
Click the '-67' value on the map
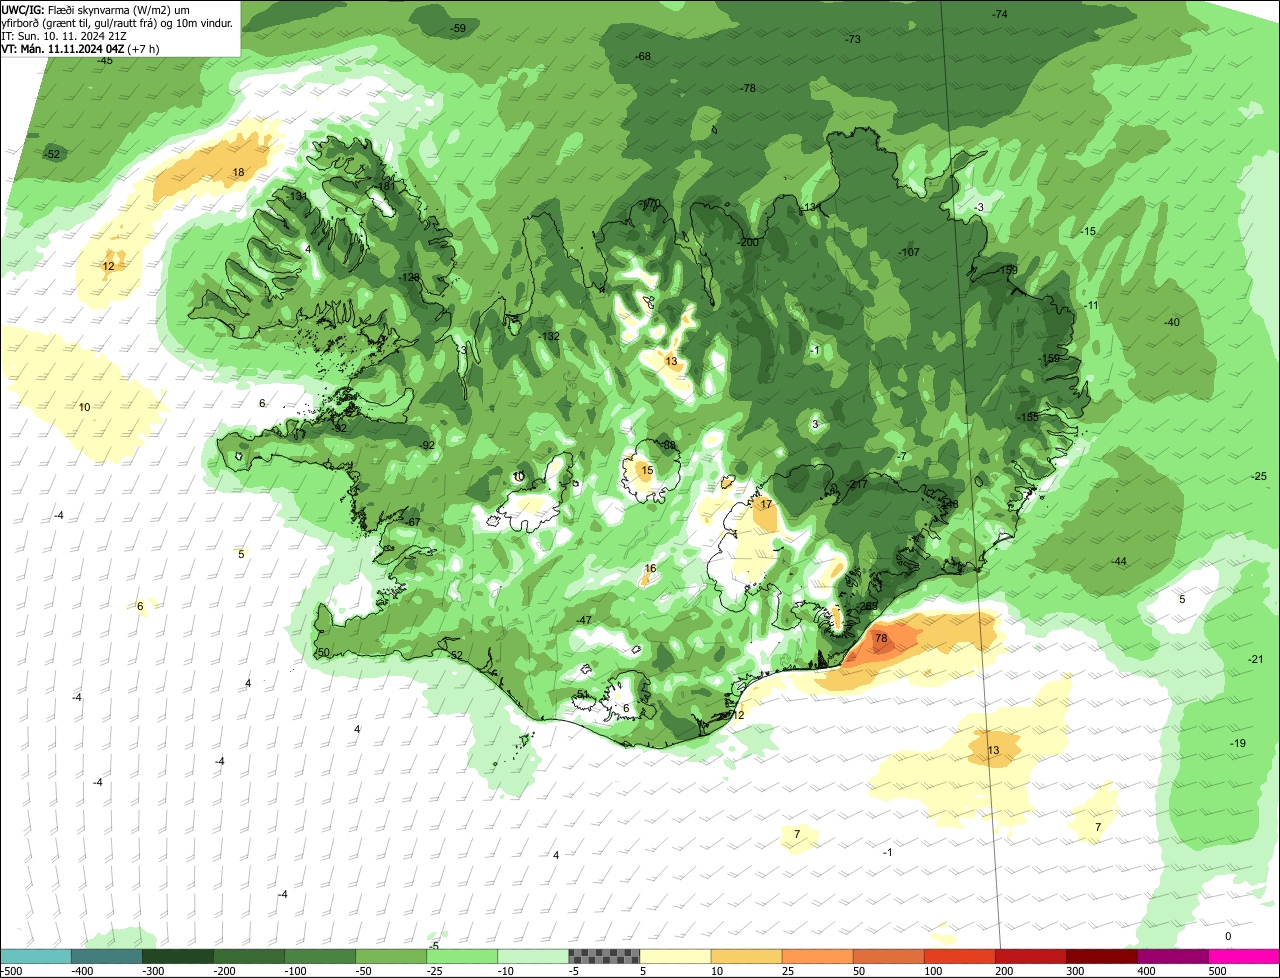[413, 523]
